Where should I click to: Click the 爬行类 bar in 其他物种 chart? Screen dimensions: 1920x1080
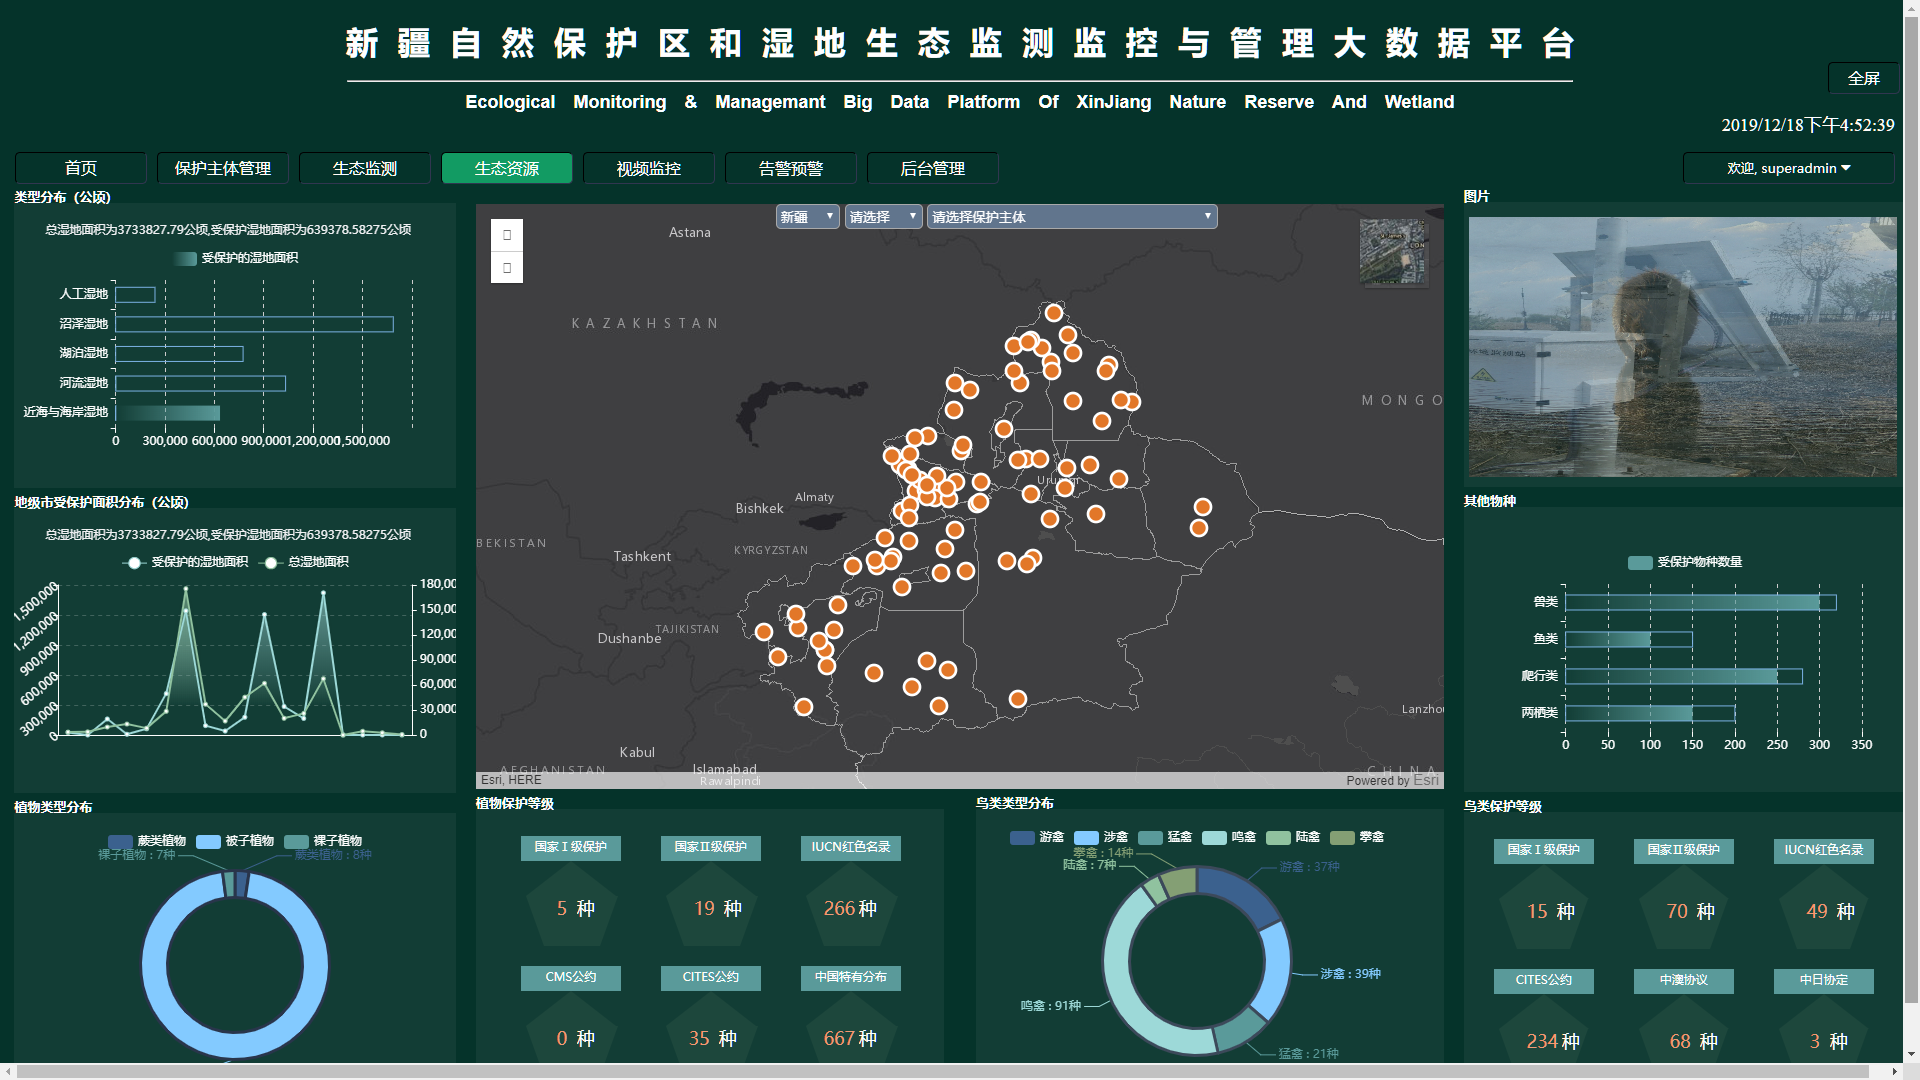point(1683,677)
